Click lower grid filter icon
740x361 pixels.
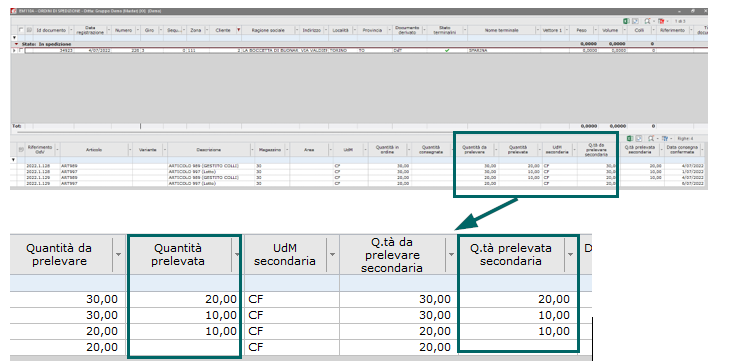(665, 138)
